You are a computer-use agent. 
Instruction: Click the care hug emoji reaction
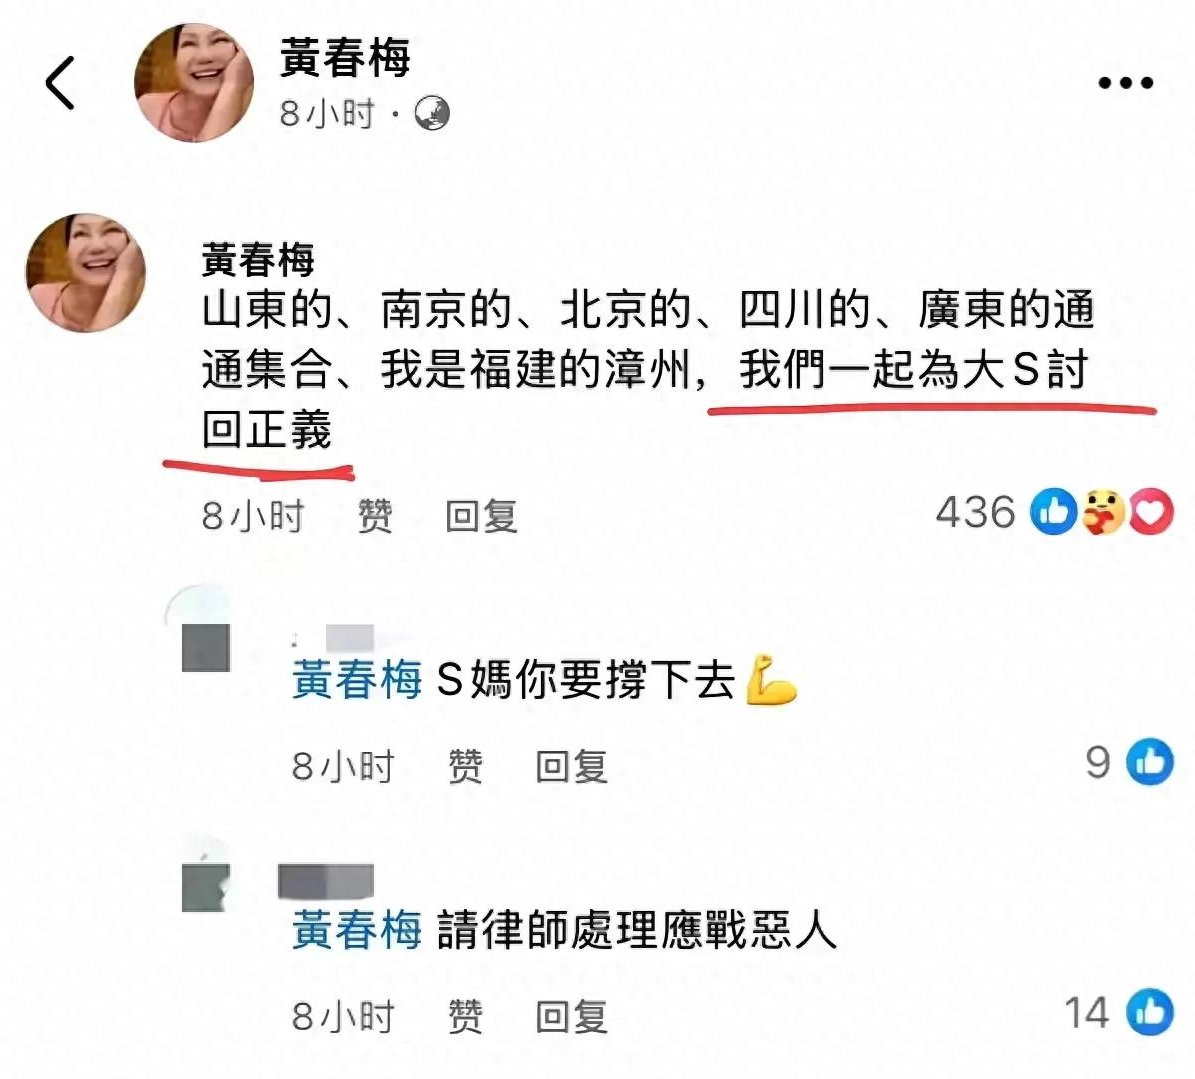click(x=1102, y=511)
